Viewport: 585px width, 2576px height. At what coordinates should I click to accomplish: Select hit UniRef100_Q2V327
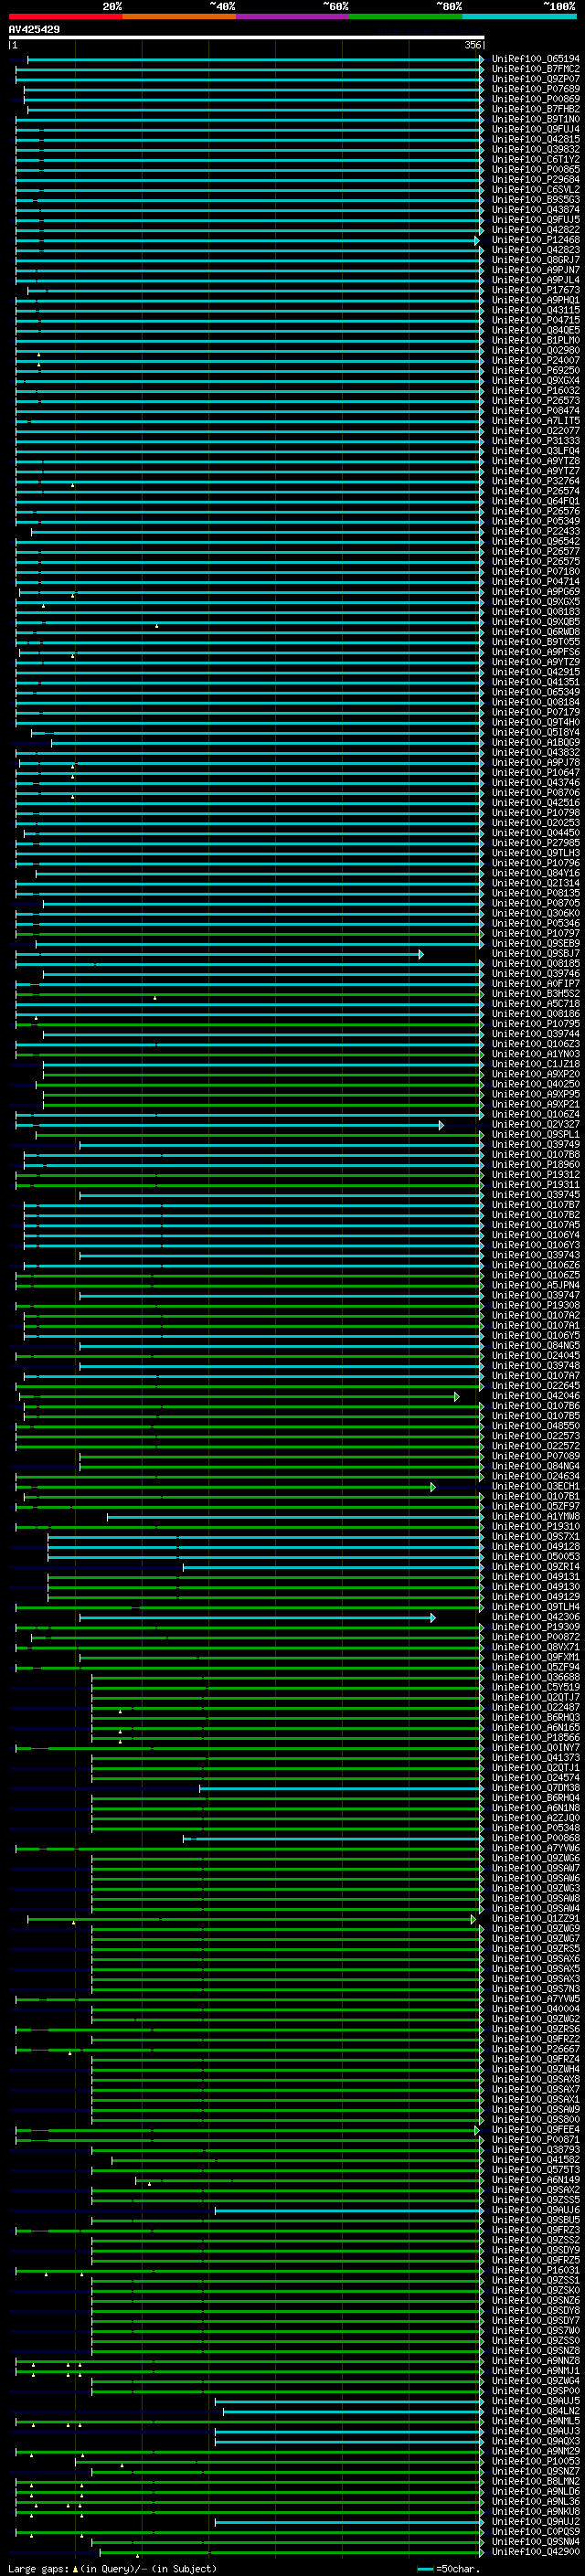pyautogui.click(x=536, y=1125)
